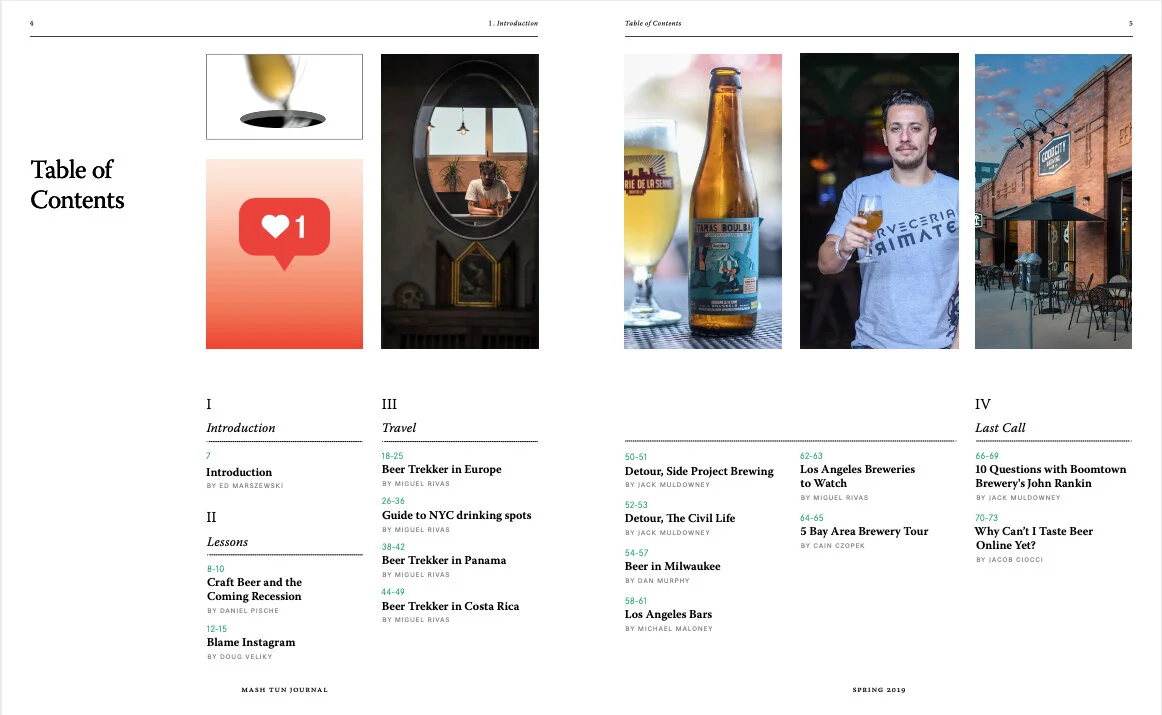Click the byline 'BY JACOB CIOCCI'
Image resolution: width=1162 pixels, height=715 pixels.
pos(1009,560)
